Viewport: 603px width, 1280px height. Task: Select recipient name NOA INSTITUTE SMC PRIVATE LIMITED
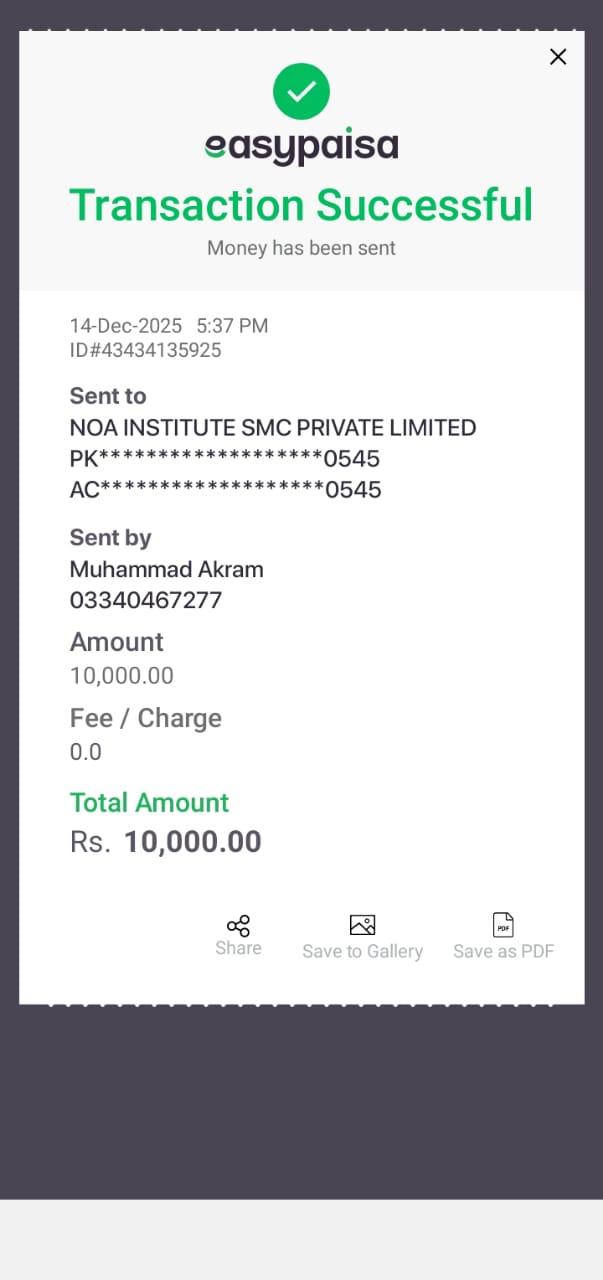point(273,428)
